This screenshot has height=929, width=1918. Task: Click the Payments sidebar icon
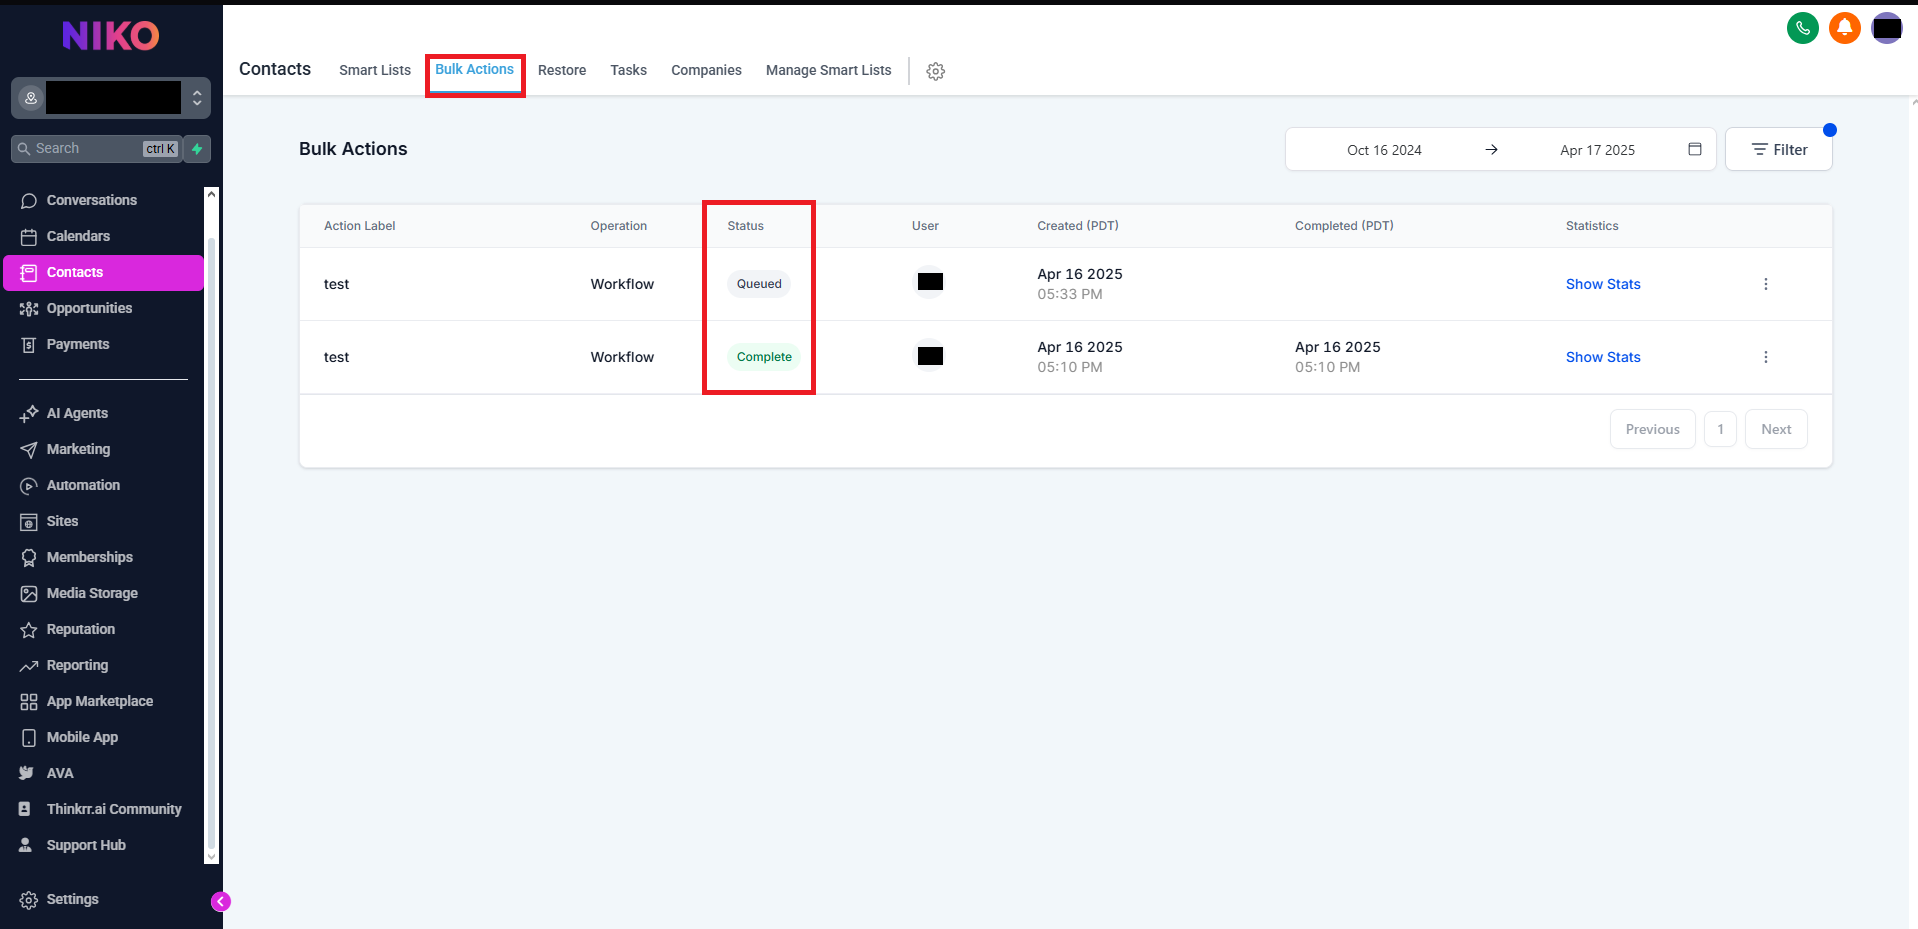point(29,345)
